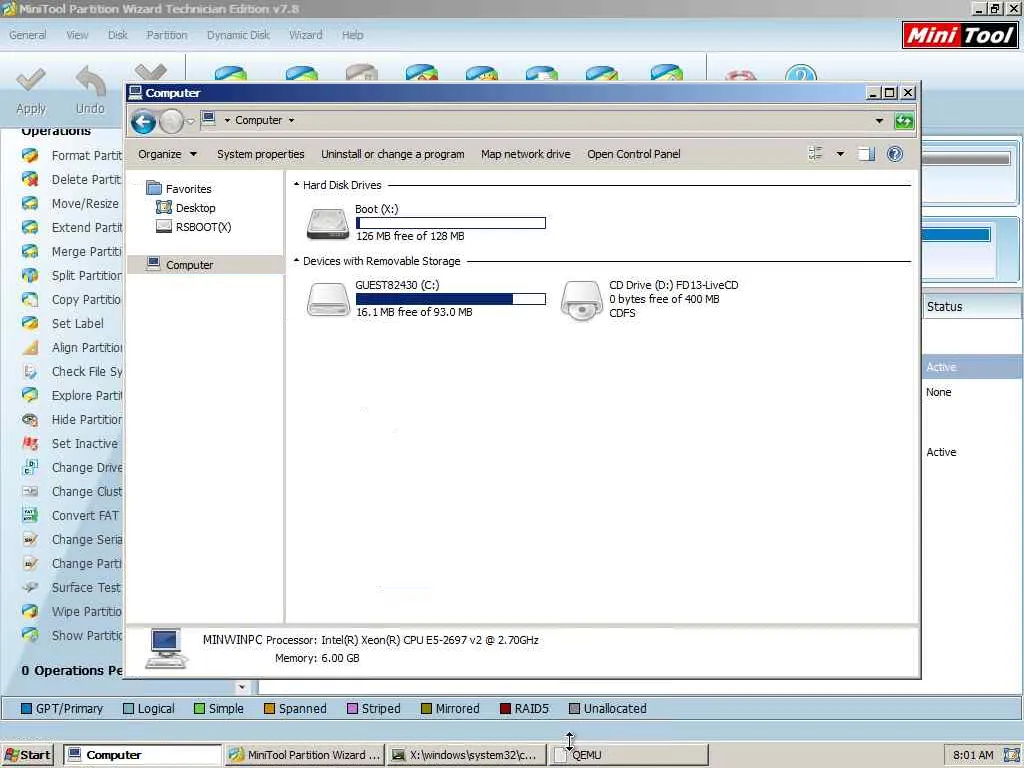Screen dimensions: 1024x768
Task: Click the Change Serial Number icon
Action: click(x=30, y=539)
